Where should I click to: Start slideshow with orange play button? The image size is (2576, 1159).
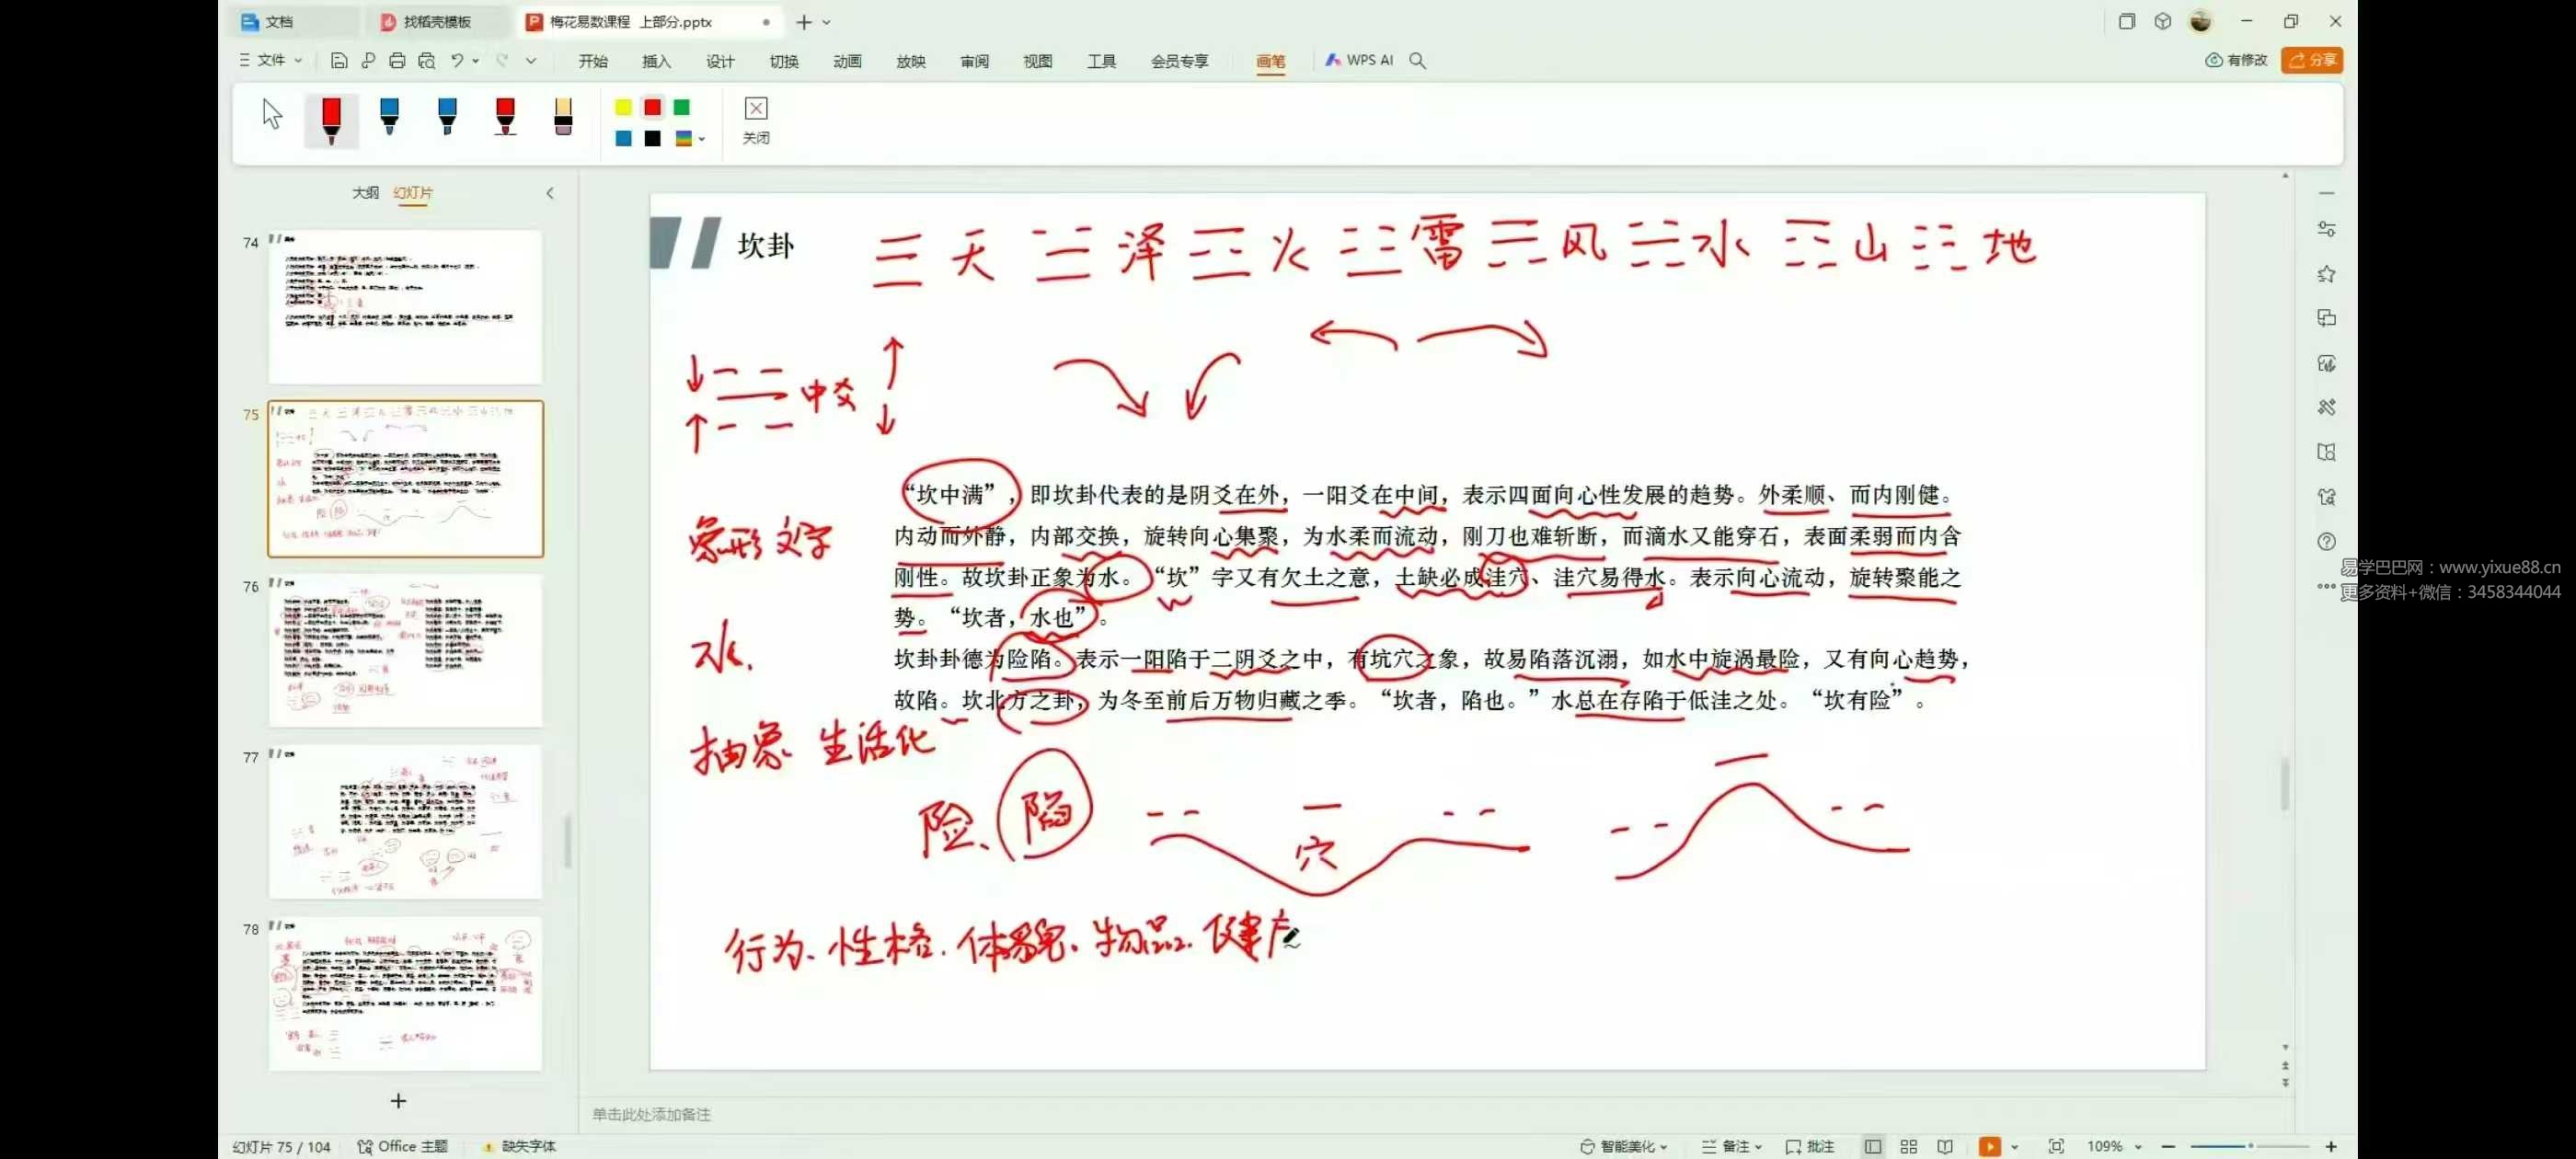[1989, 1146]
